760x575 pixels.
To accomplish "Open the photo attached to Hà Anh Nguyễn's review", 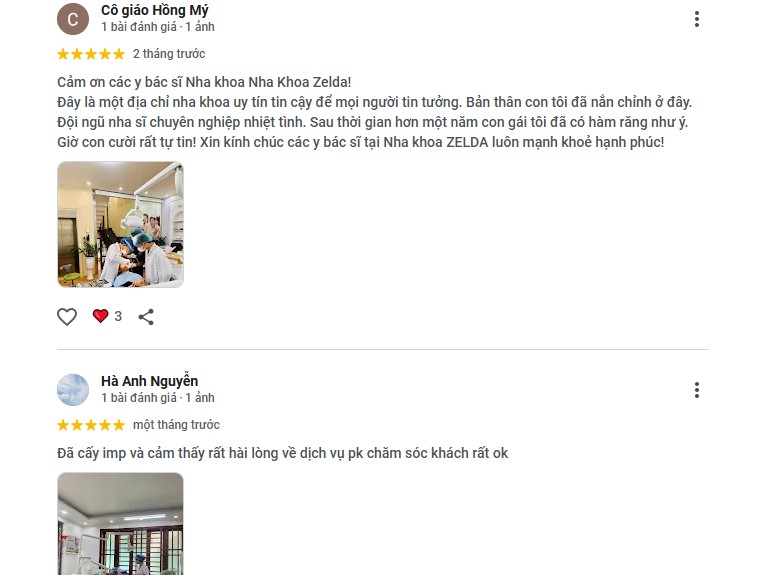I will click(x=120, y=524).
